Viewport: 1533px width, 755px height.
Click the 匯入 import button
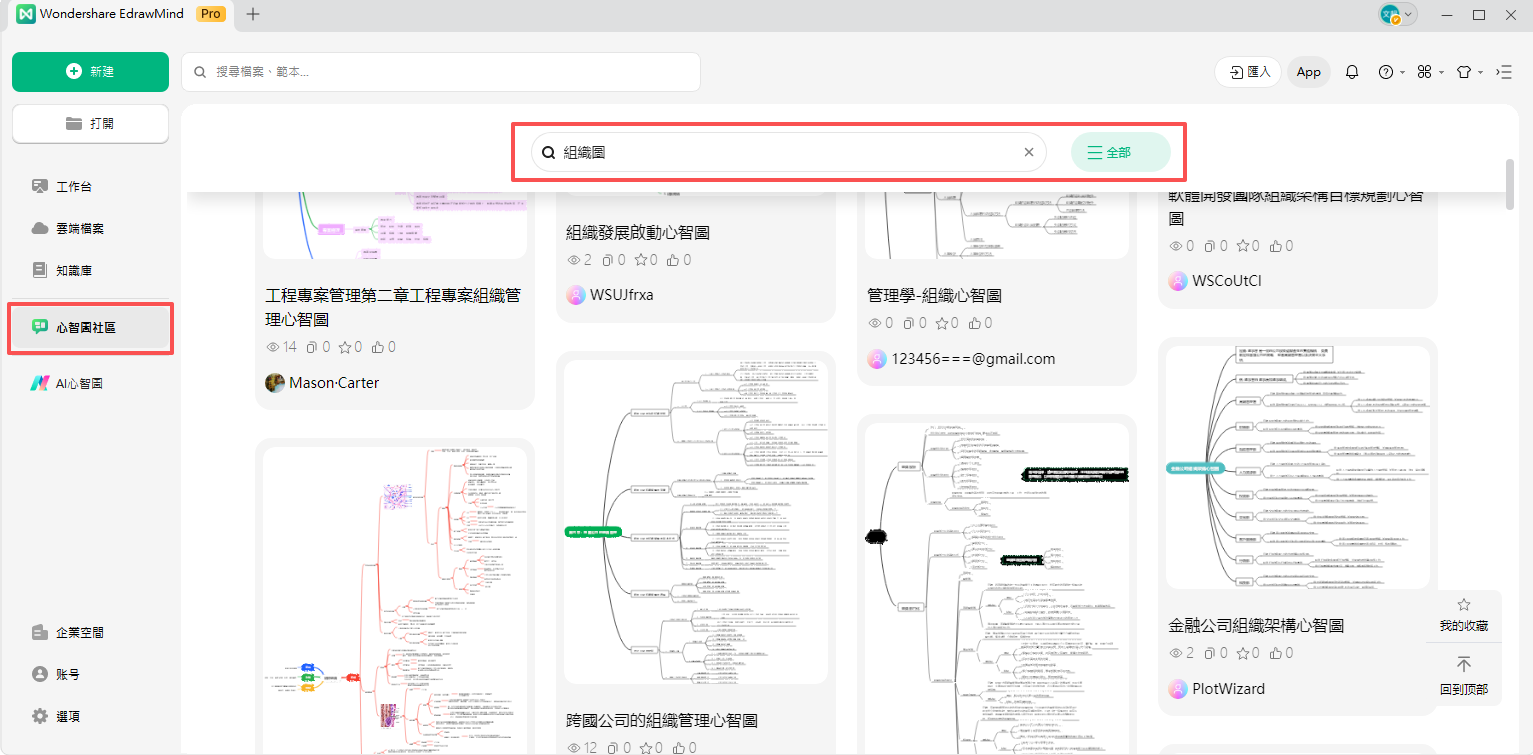click(1248, 72)
